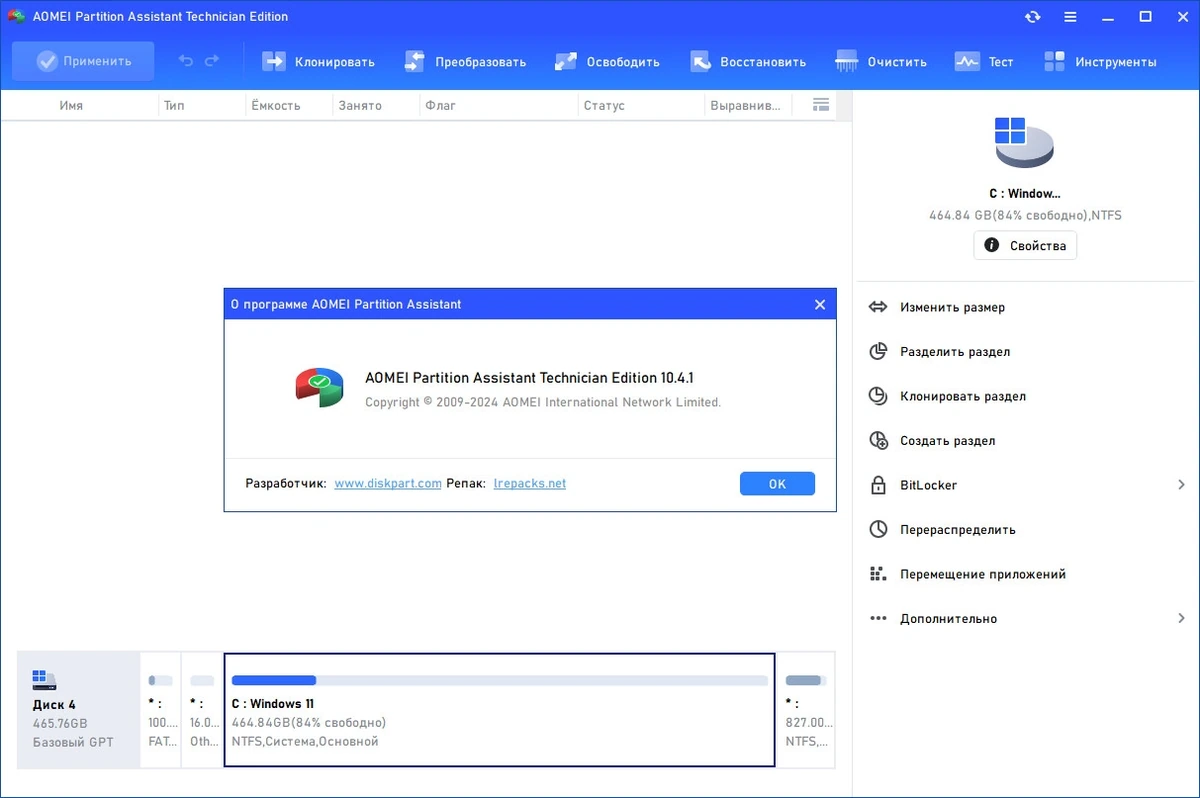
Task: Select Разделить раздел in side panel
Action: point(954,352)
